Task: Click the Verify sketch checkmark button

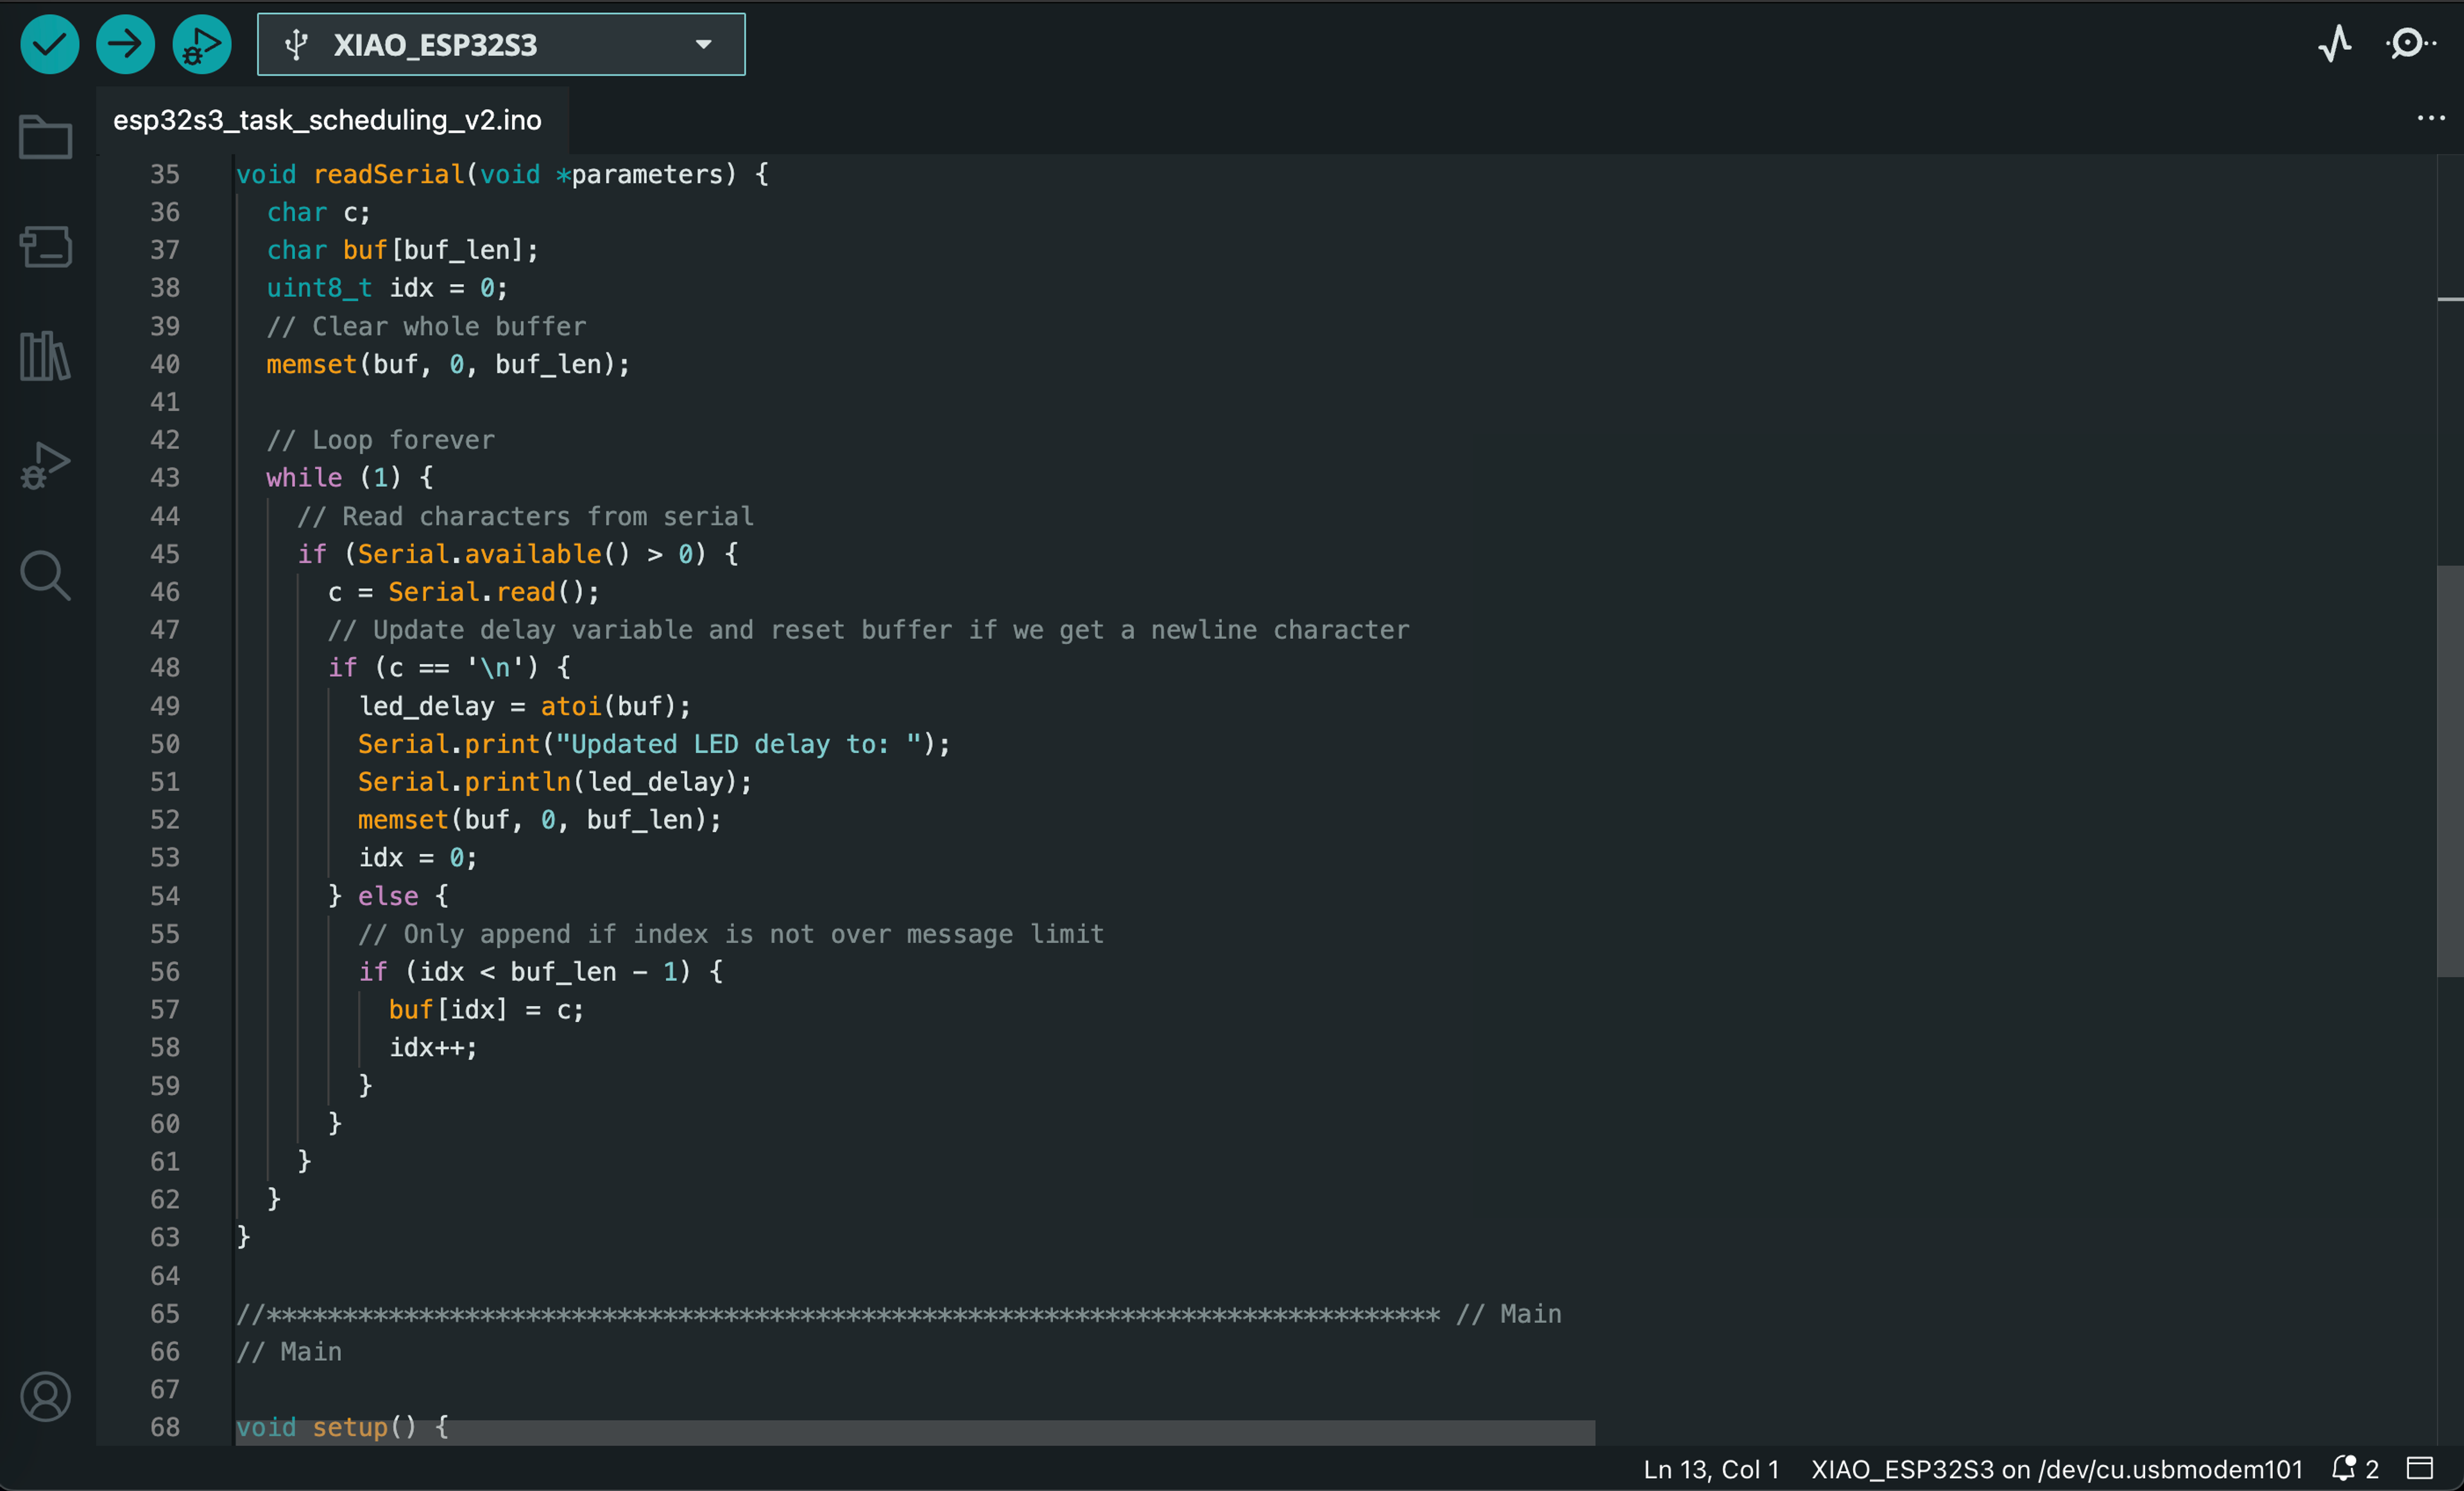Action: click(x=49, y=44)
